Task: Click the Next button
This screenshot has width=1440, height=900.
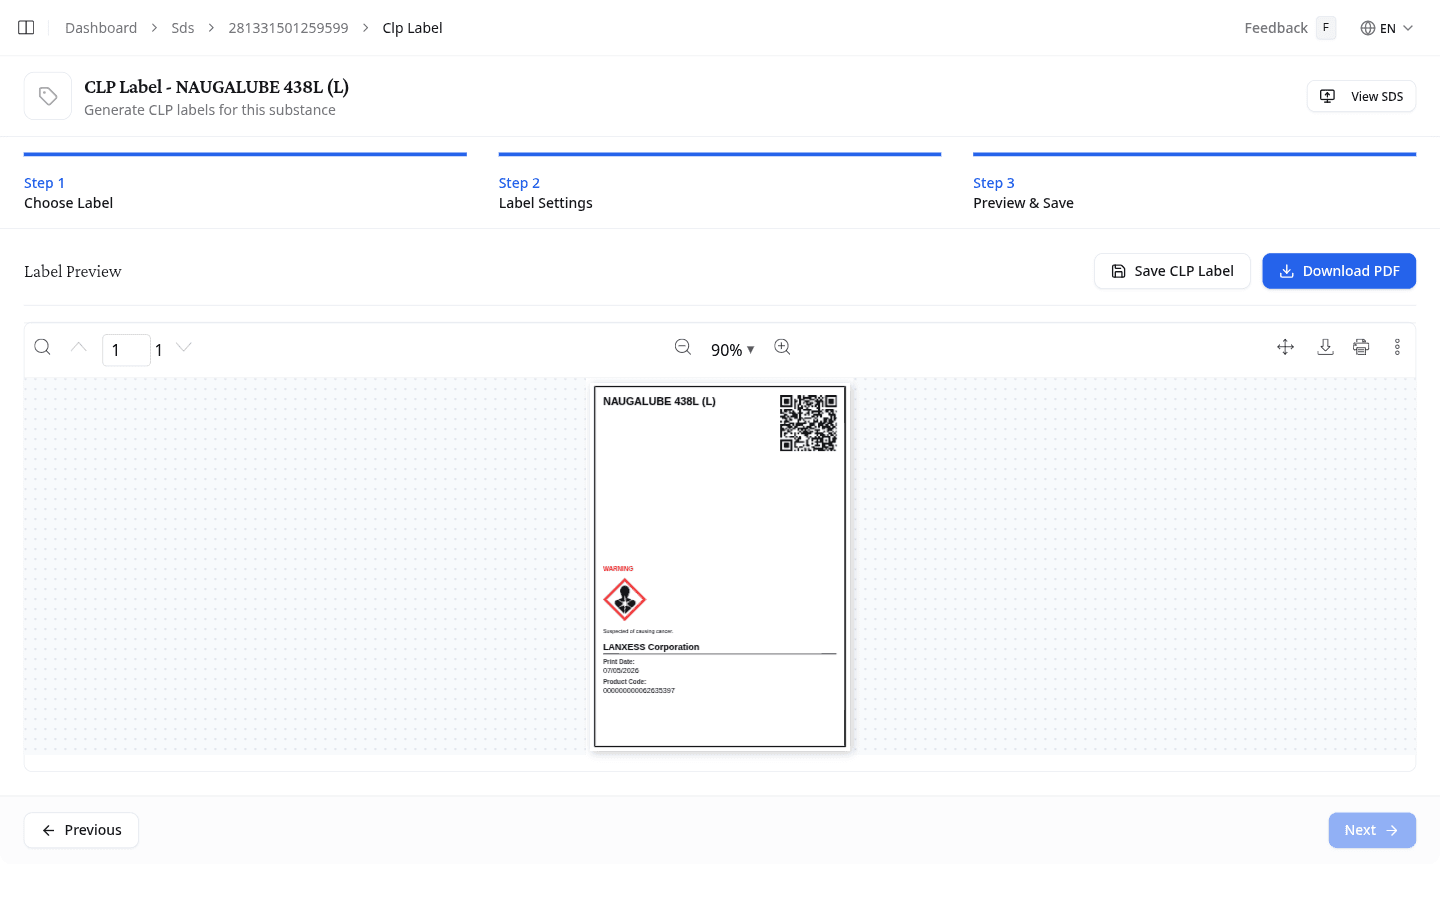Action: [1372, 830]
